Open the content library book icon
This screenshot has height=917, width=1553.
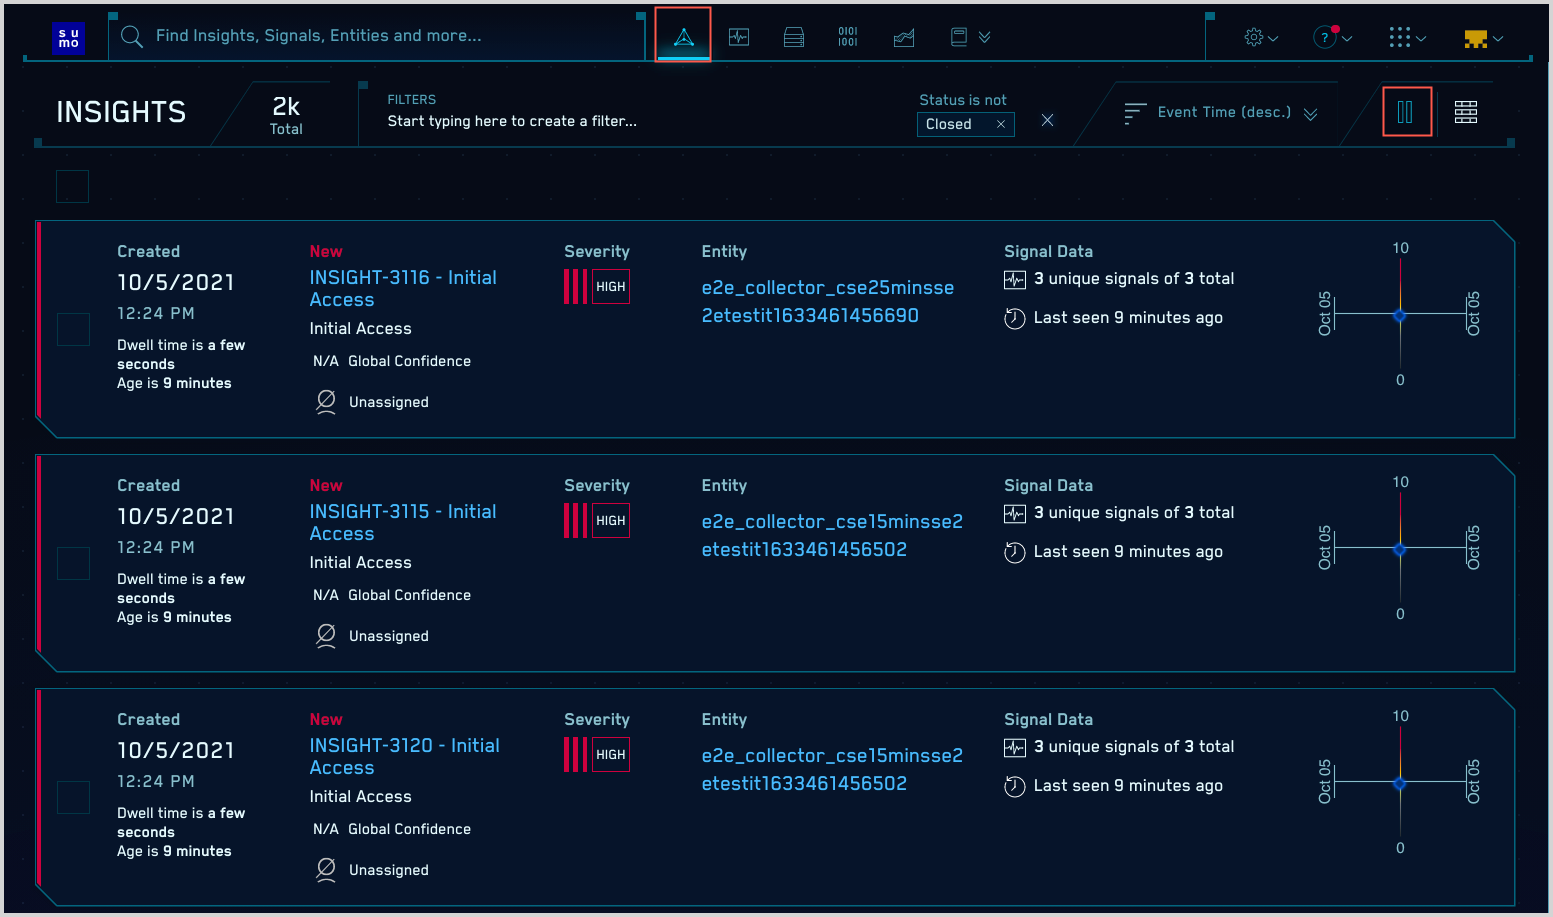[x=958, y=36]
